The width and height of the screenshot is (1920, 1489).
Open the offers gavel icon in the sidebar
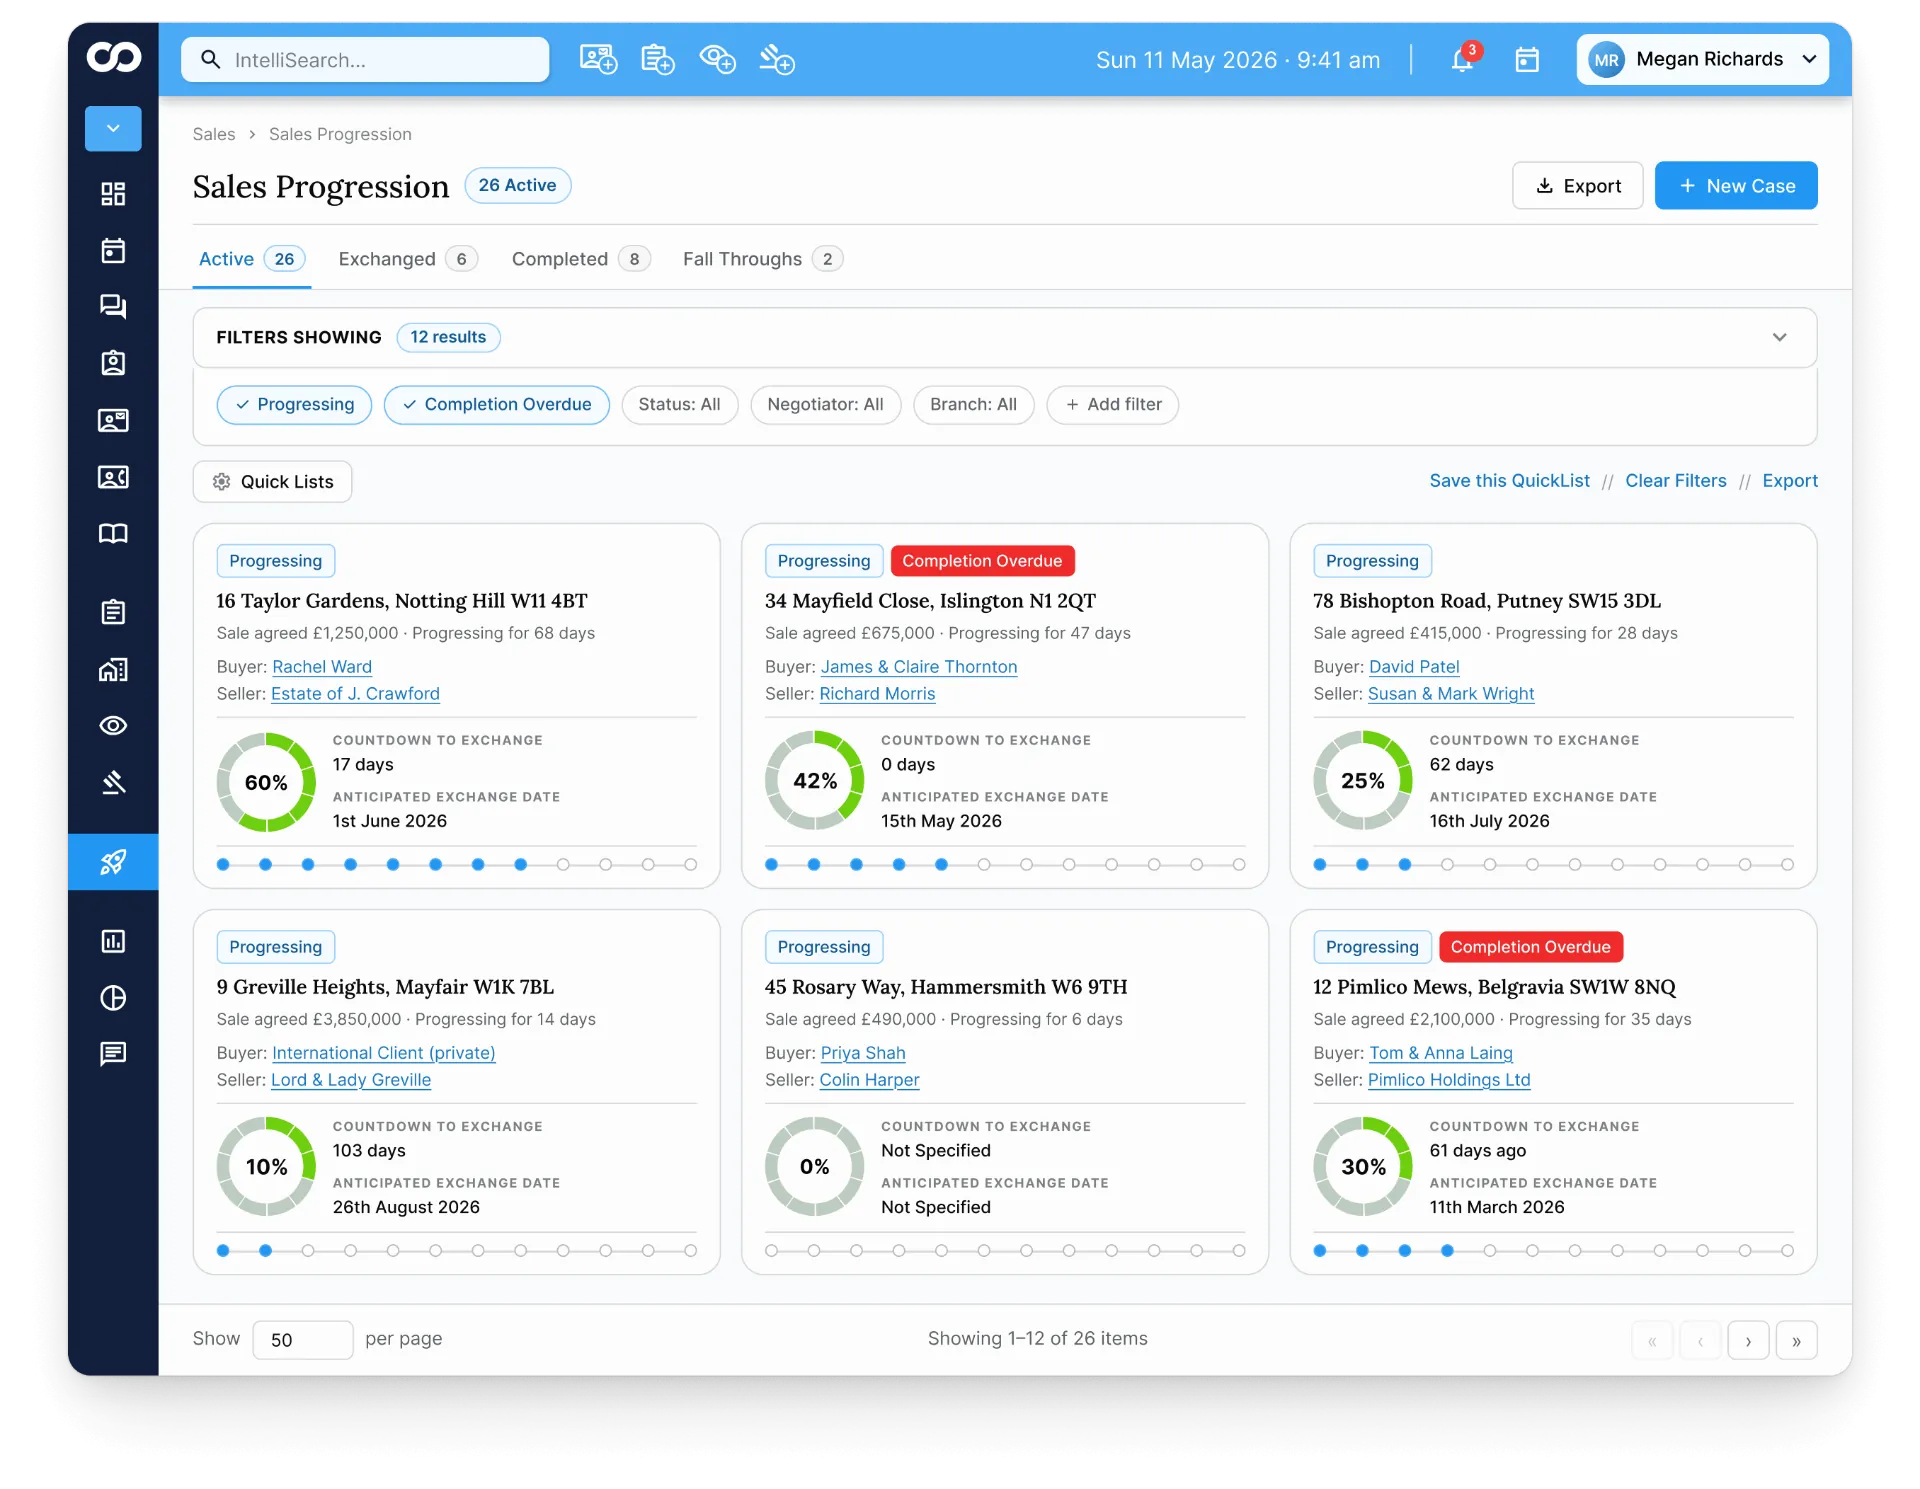coord(113,782)
